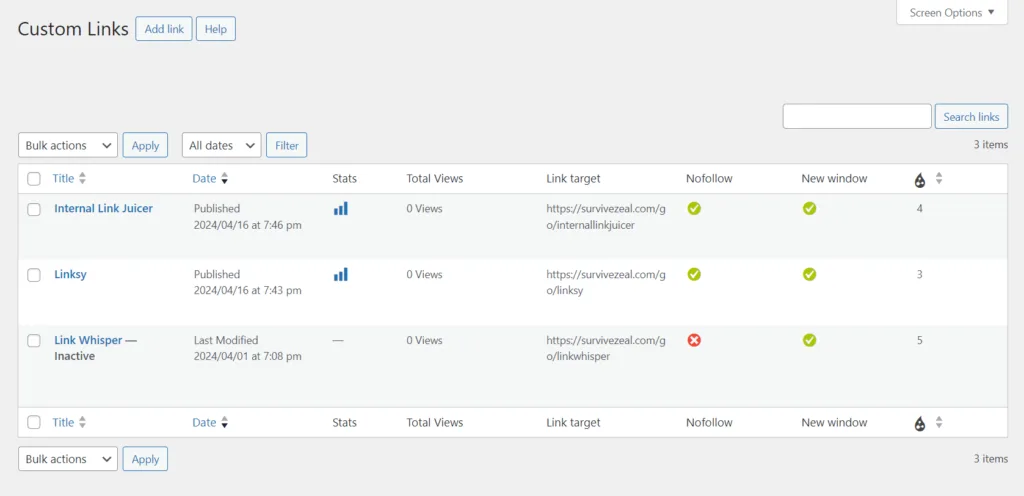1024x496 pixels.
Task: Check the select-all box in top header
Action: coord(34,179)
